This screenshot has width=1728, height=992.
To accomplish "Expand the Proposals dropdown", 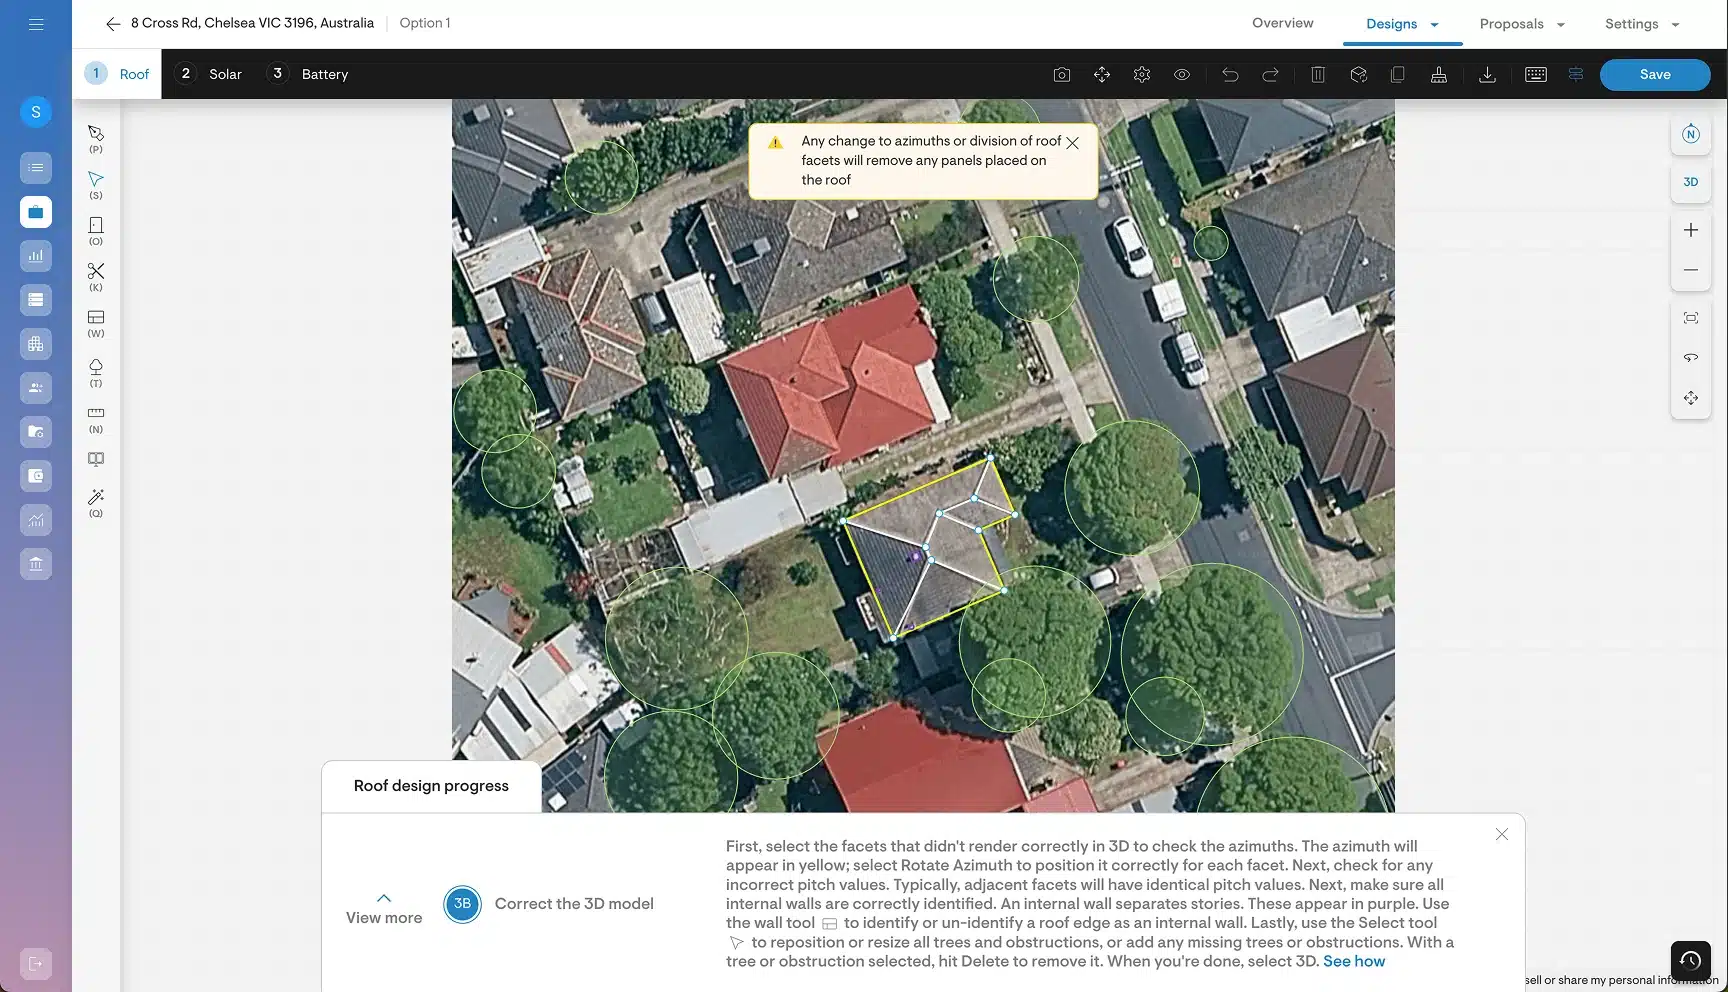I will click(1522, 24).
